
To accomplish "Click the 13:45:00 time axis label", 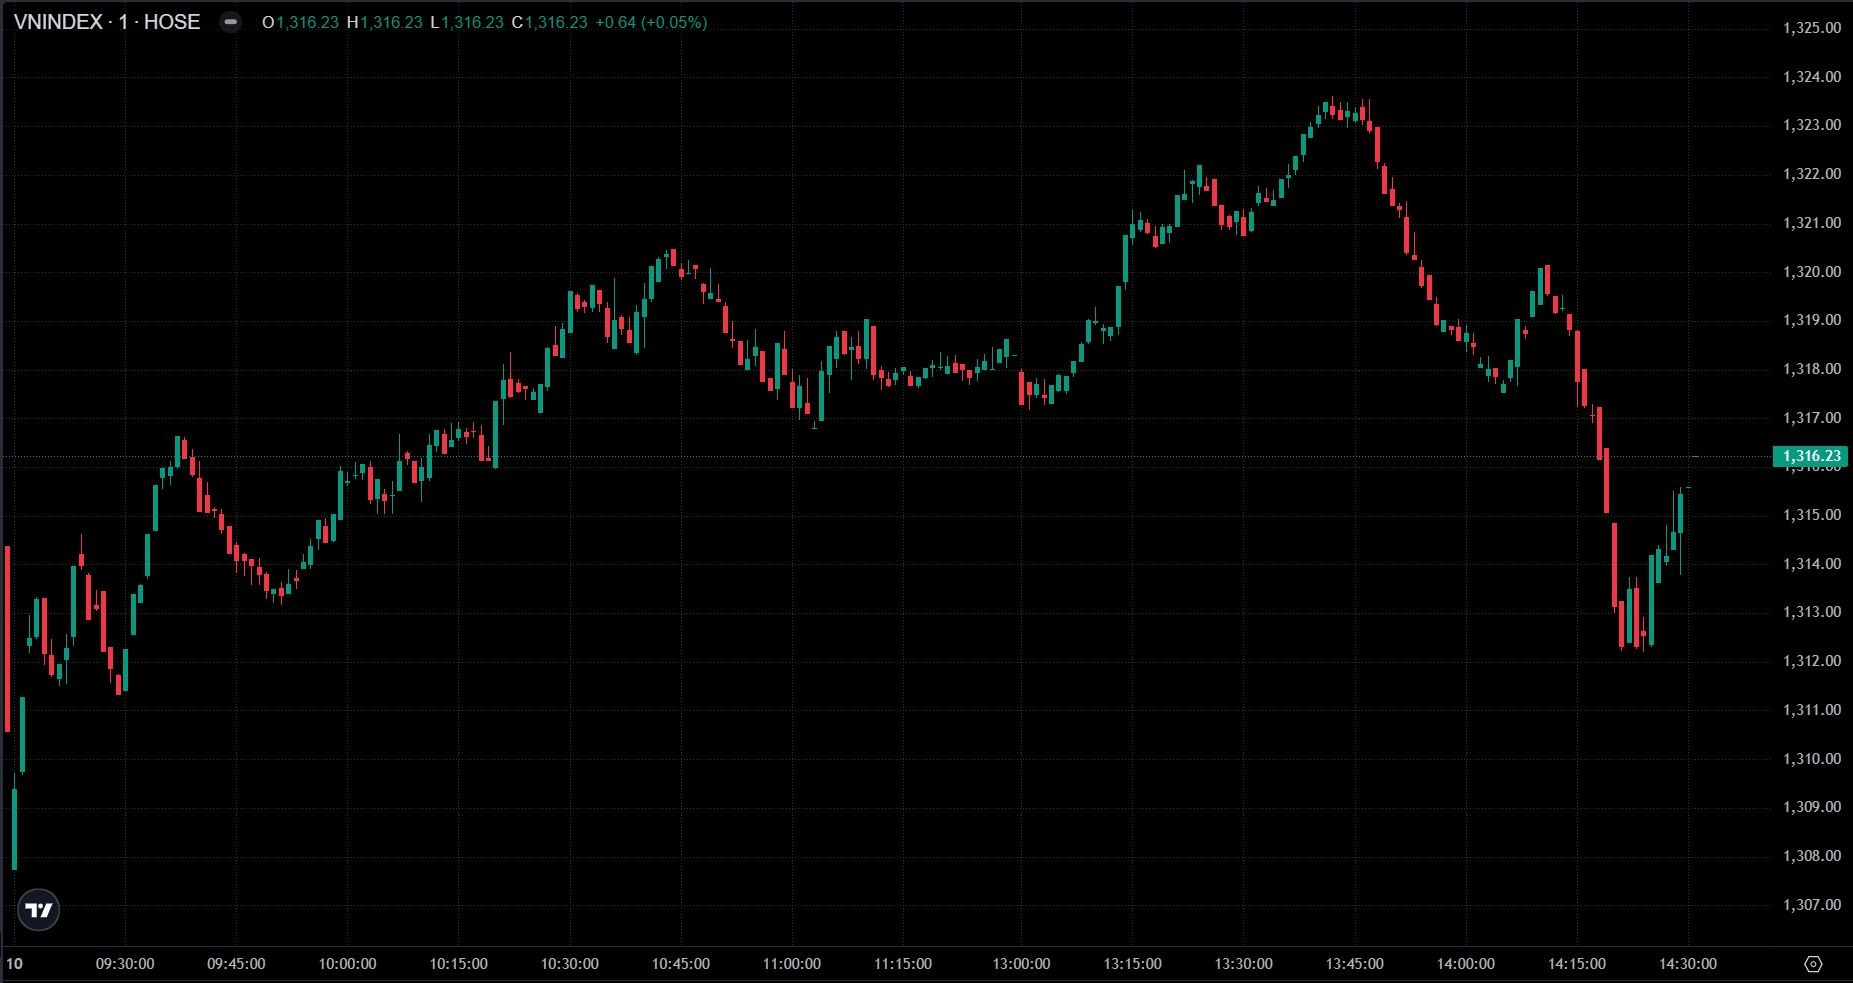I will point(1355,964).
